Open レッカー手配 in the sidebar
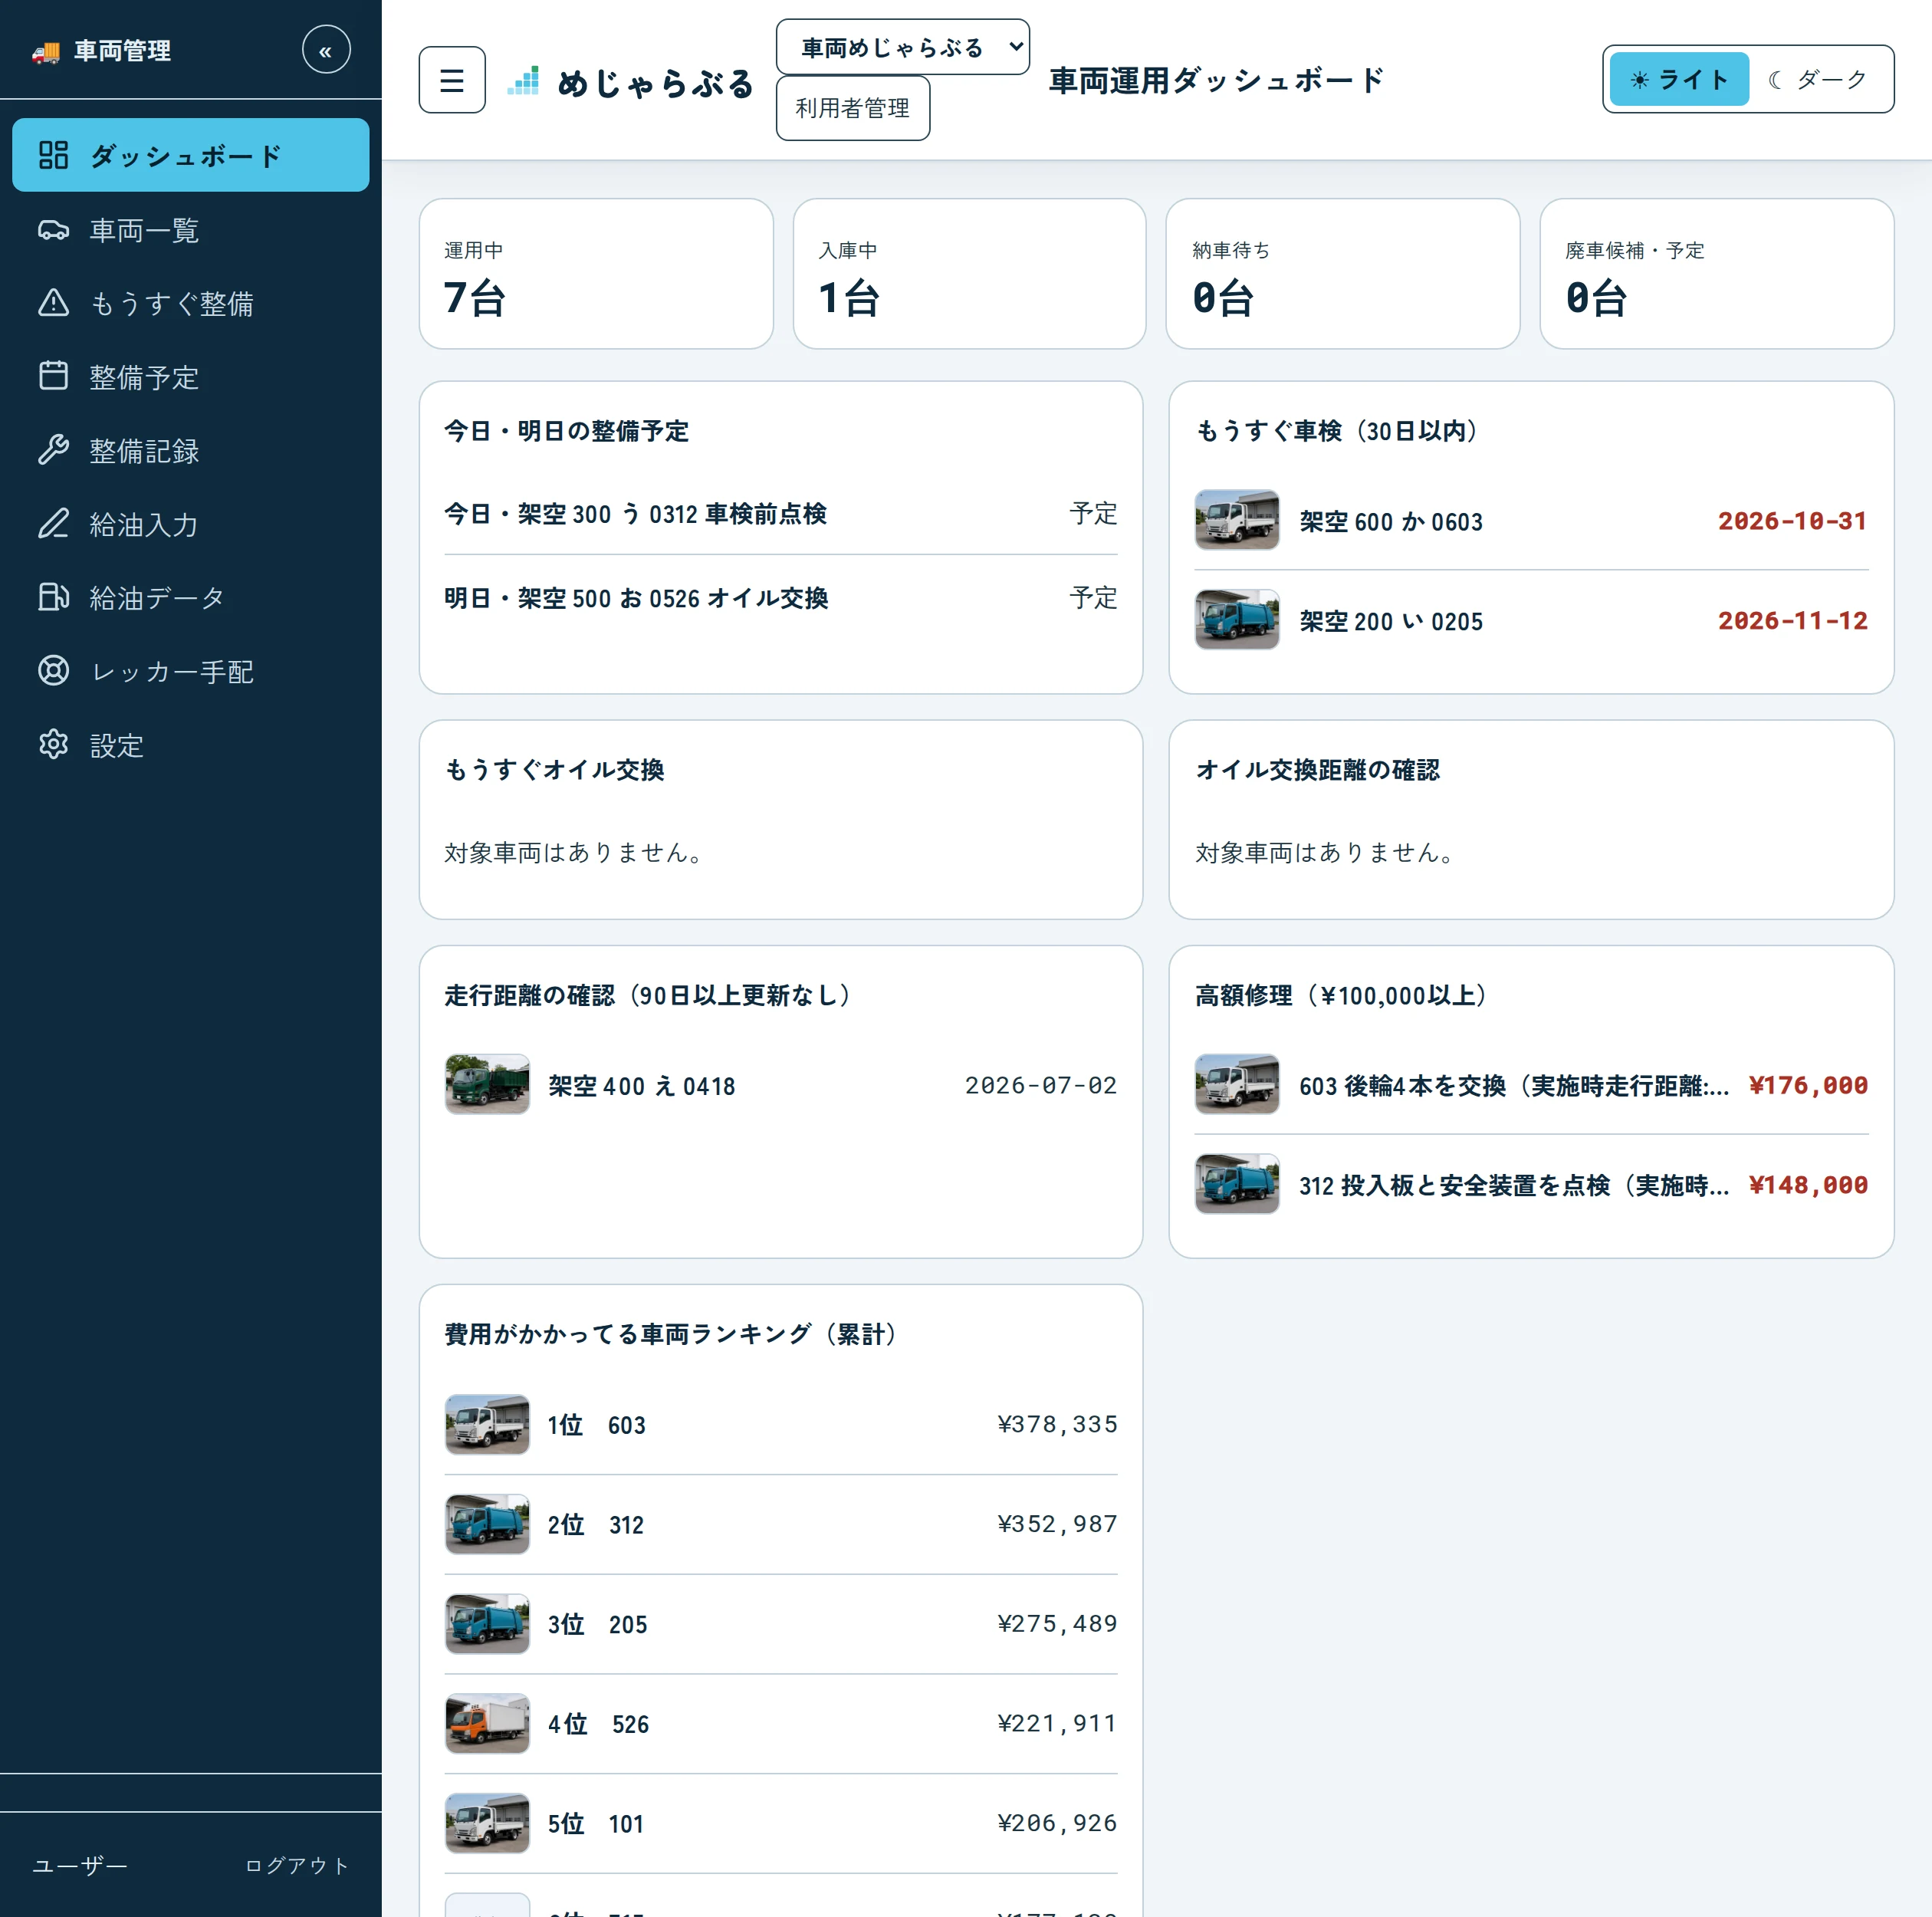 [x=191, y=670]
